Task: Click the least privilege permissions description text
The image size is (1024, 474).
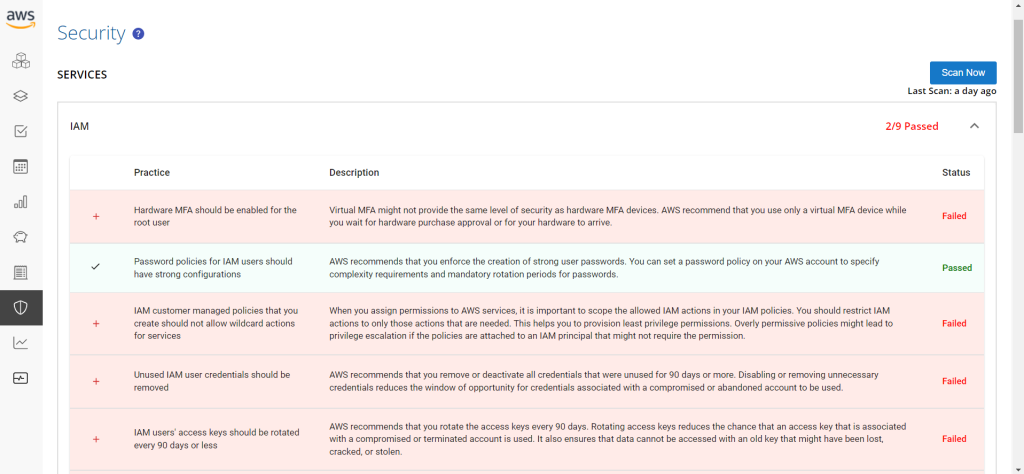Action: point(611,323)
